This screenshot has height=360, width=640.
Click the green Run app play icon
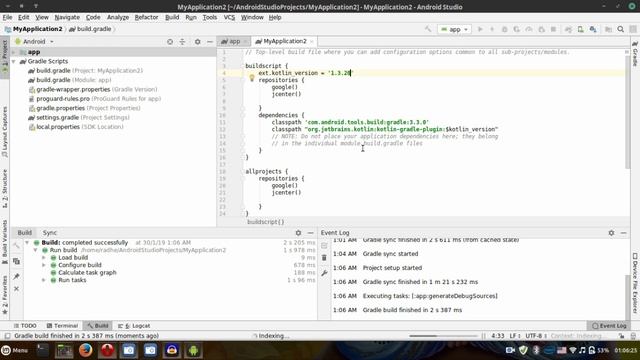click(x=480, y=29)
